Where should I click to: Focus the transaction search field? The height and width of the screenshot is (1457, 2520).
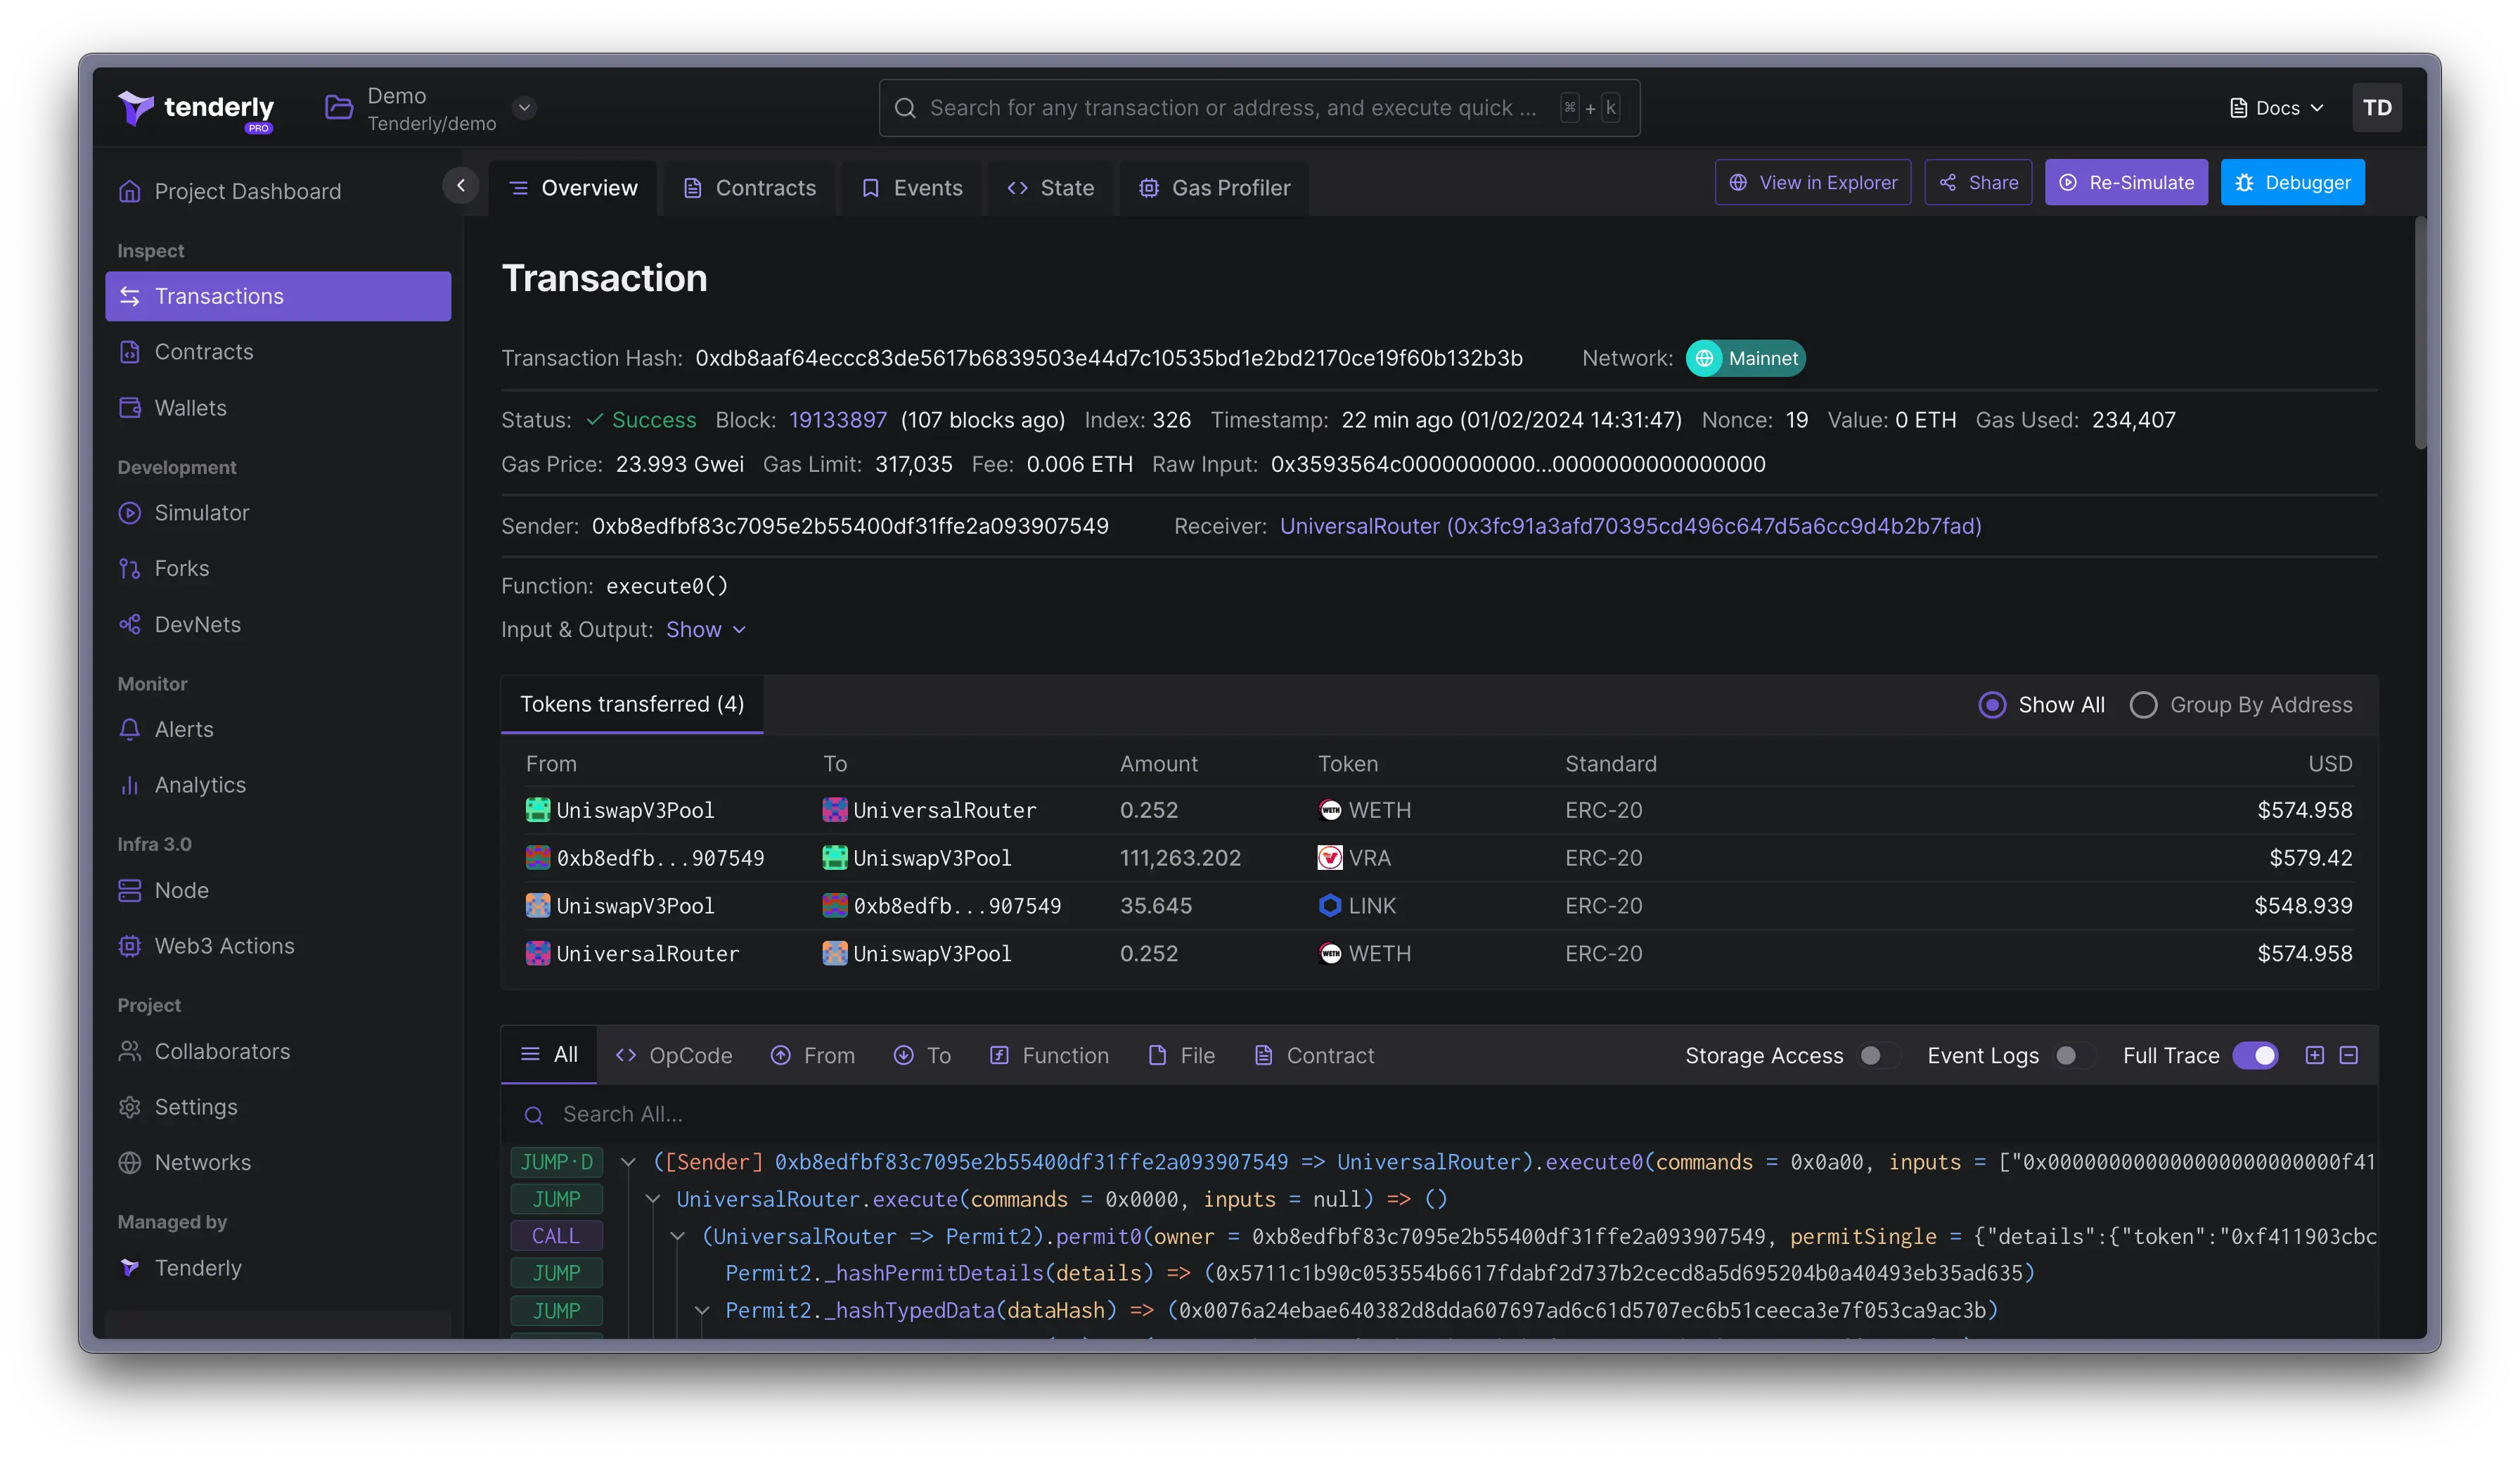(x=1259, y=108)
